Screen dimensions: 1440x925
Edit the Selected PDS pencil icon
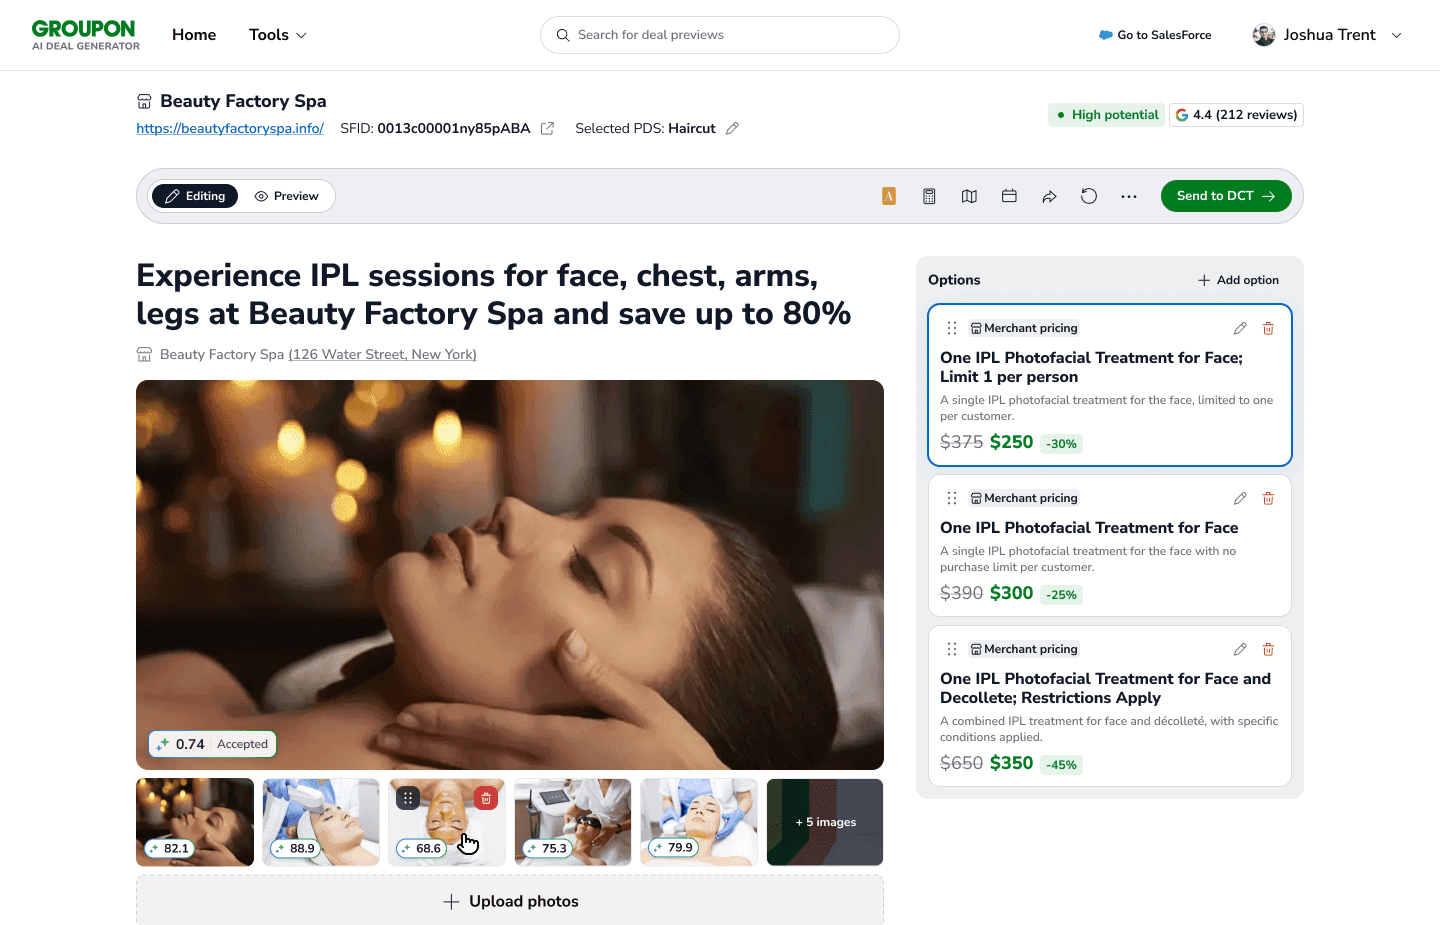pyautogui.click(x=732, y=128)
